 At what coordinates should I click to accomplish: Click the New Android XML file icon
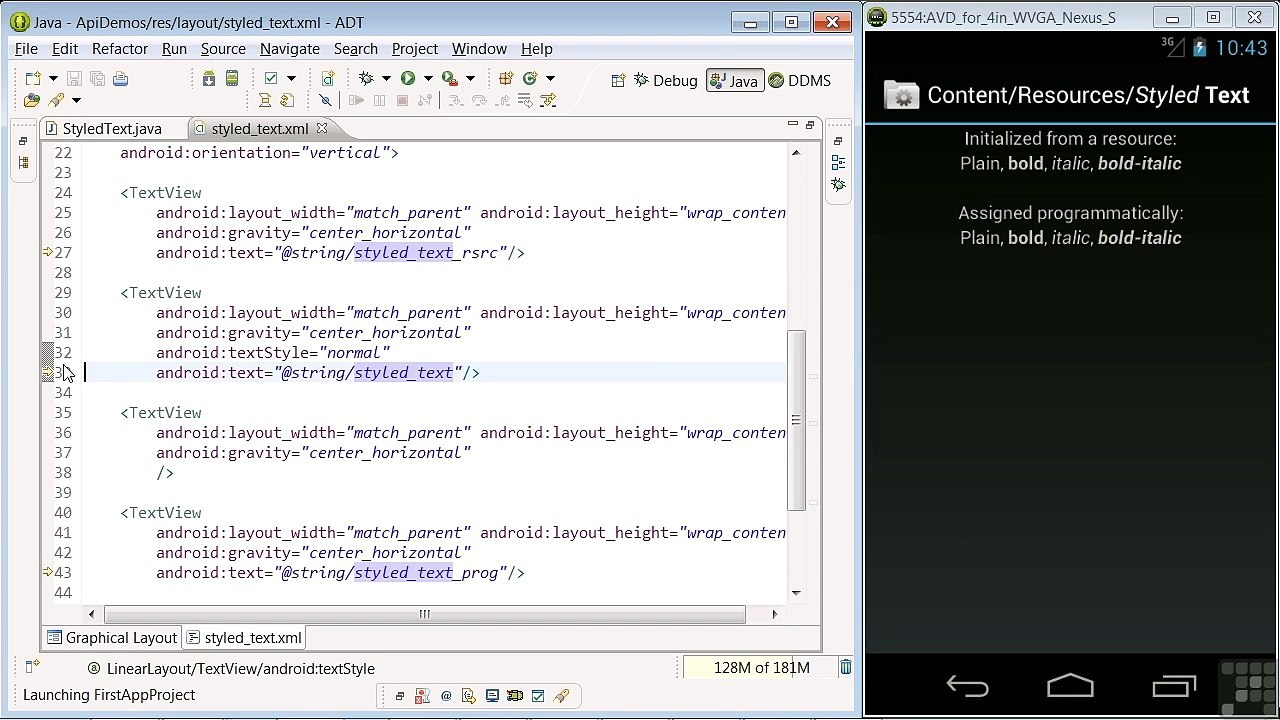point(328,78)
